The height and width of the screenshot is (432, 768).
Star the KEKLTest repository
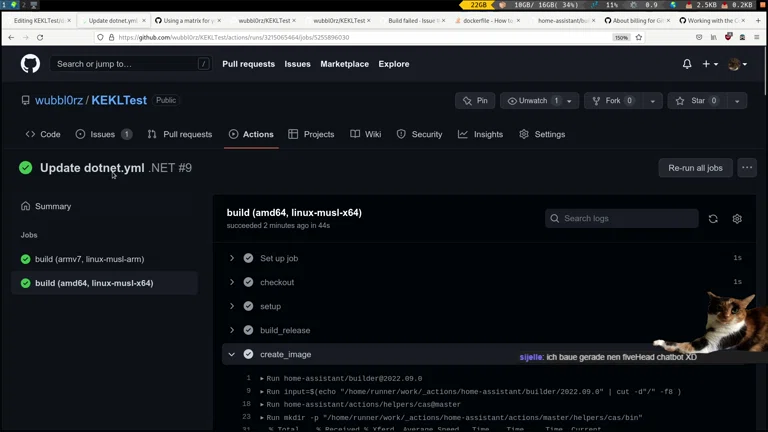697,100
